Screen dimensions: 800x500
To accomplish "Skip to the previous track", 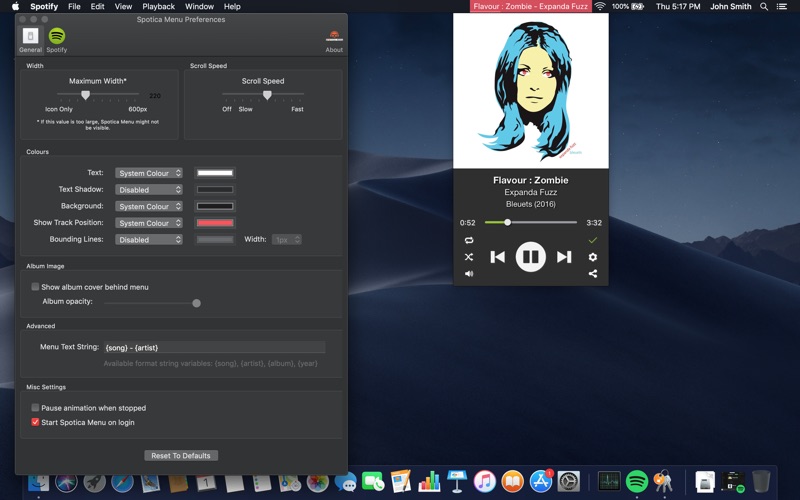I will pos(497,257).
